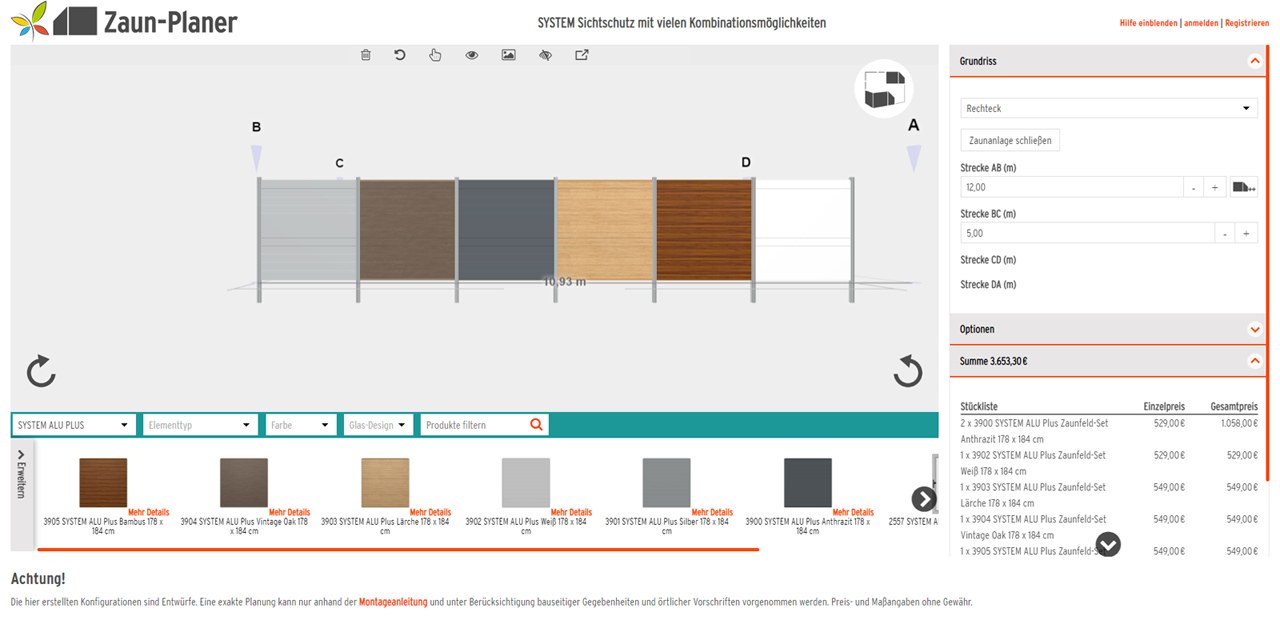Expand the Optionen panel
Screen dimensions: 1280x620
1254,329
